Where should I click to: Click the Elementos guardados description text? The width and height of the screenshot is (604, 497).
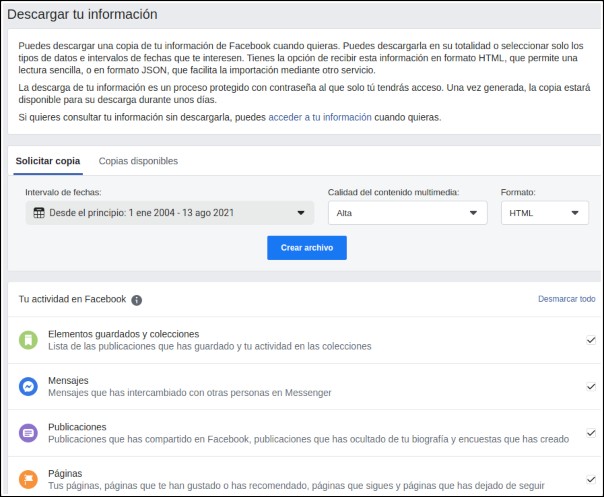click(210, 346)
